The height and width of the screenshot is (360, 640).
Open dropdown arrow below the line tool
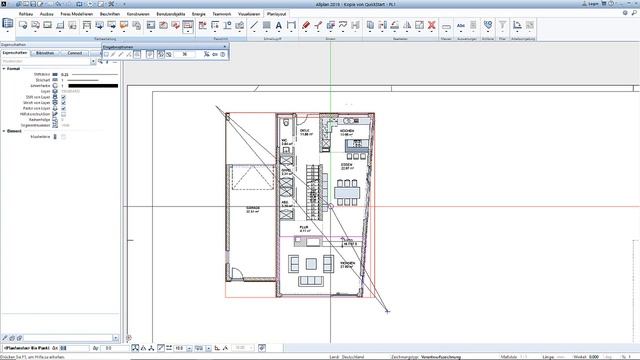(254, 32)
